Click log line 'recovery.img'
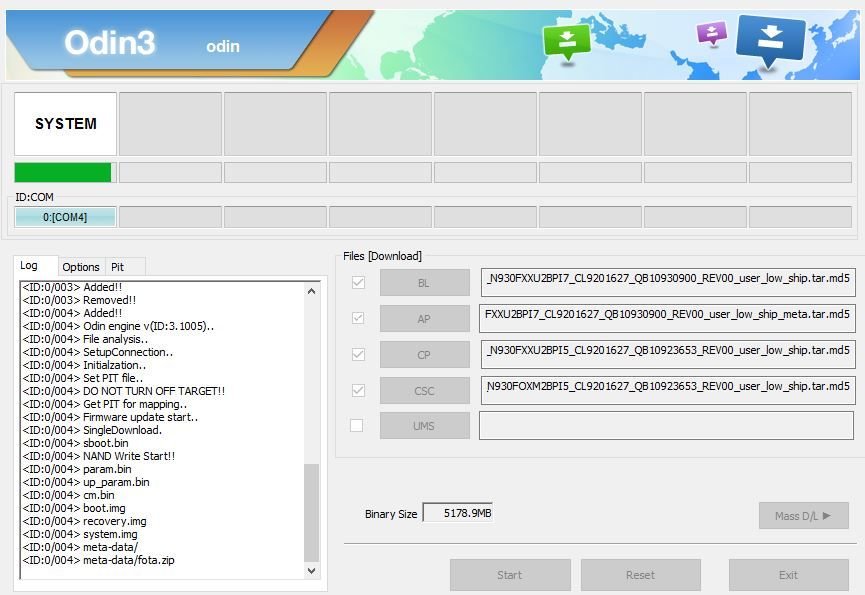 tap(84, 521)
